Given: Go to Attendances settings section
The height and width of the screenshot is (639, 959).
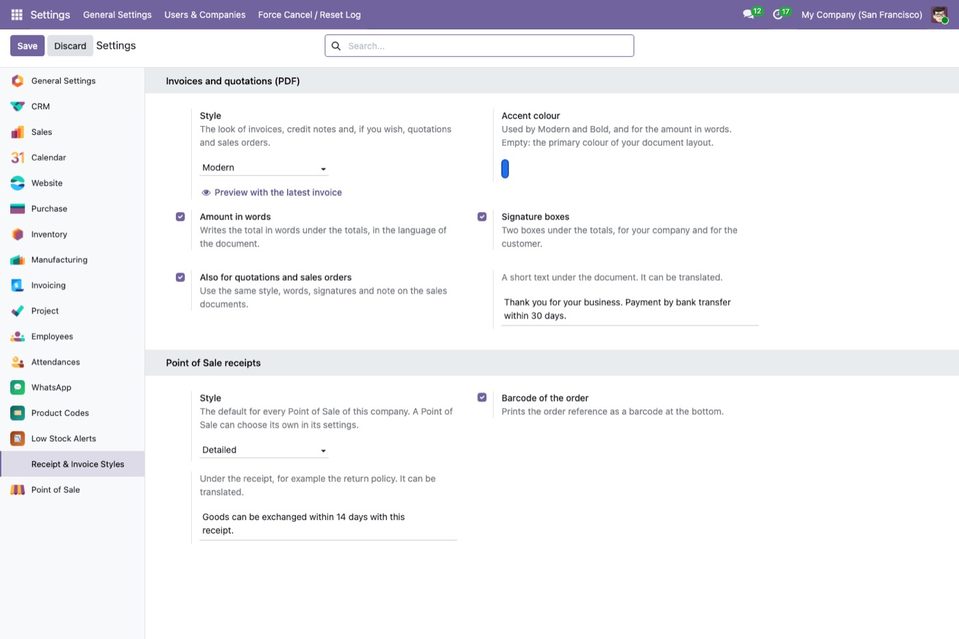Looking at the screenshot, I should tap(72, 362).
